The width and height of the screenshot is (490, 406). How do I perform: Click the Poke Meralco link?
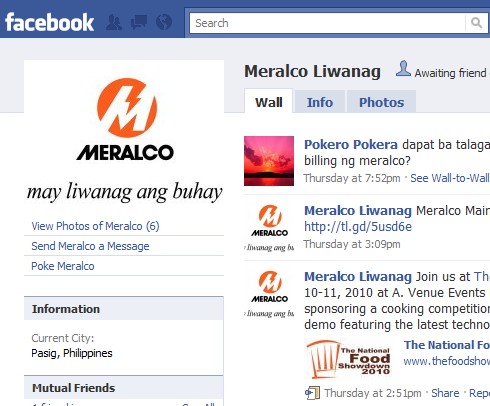63,266
